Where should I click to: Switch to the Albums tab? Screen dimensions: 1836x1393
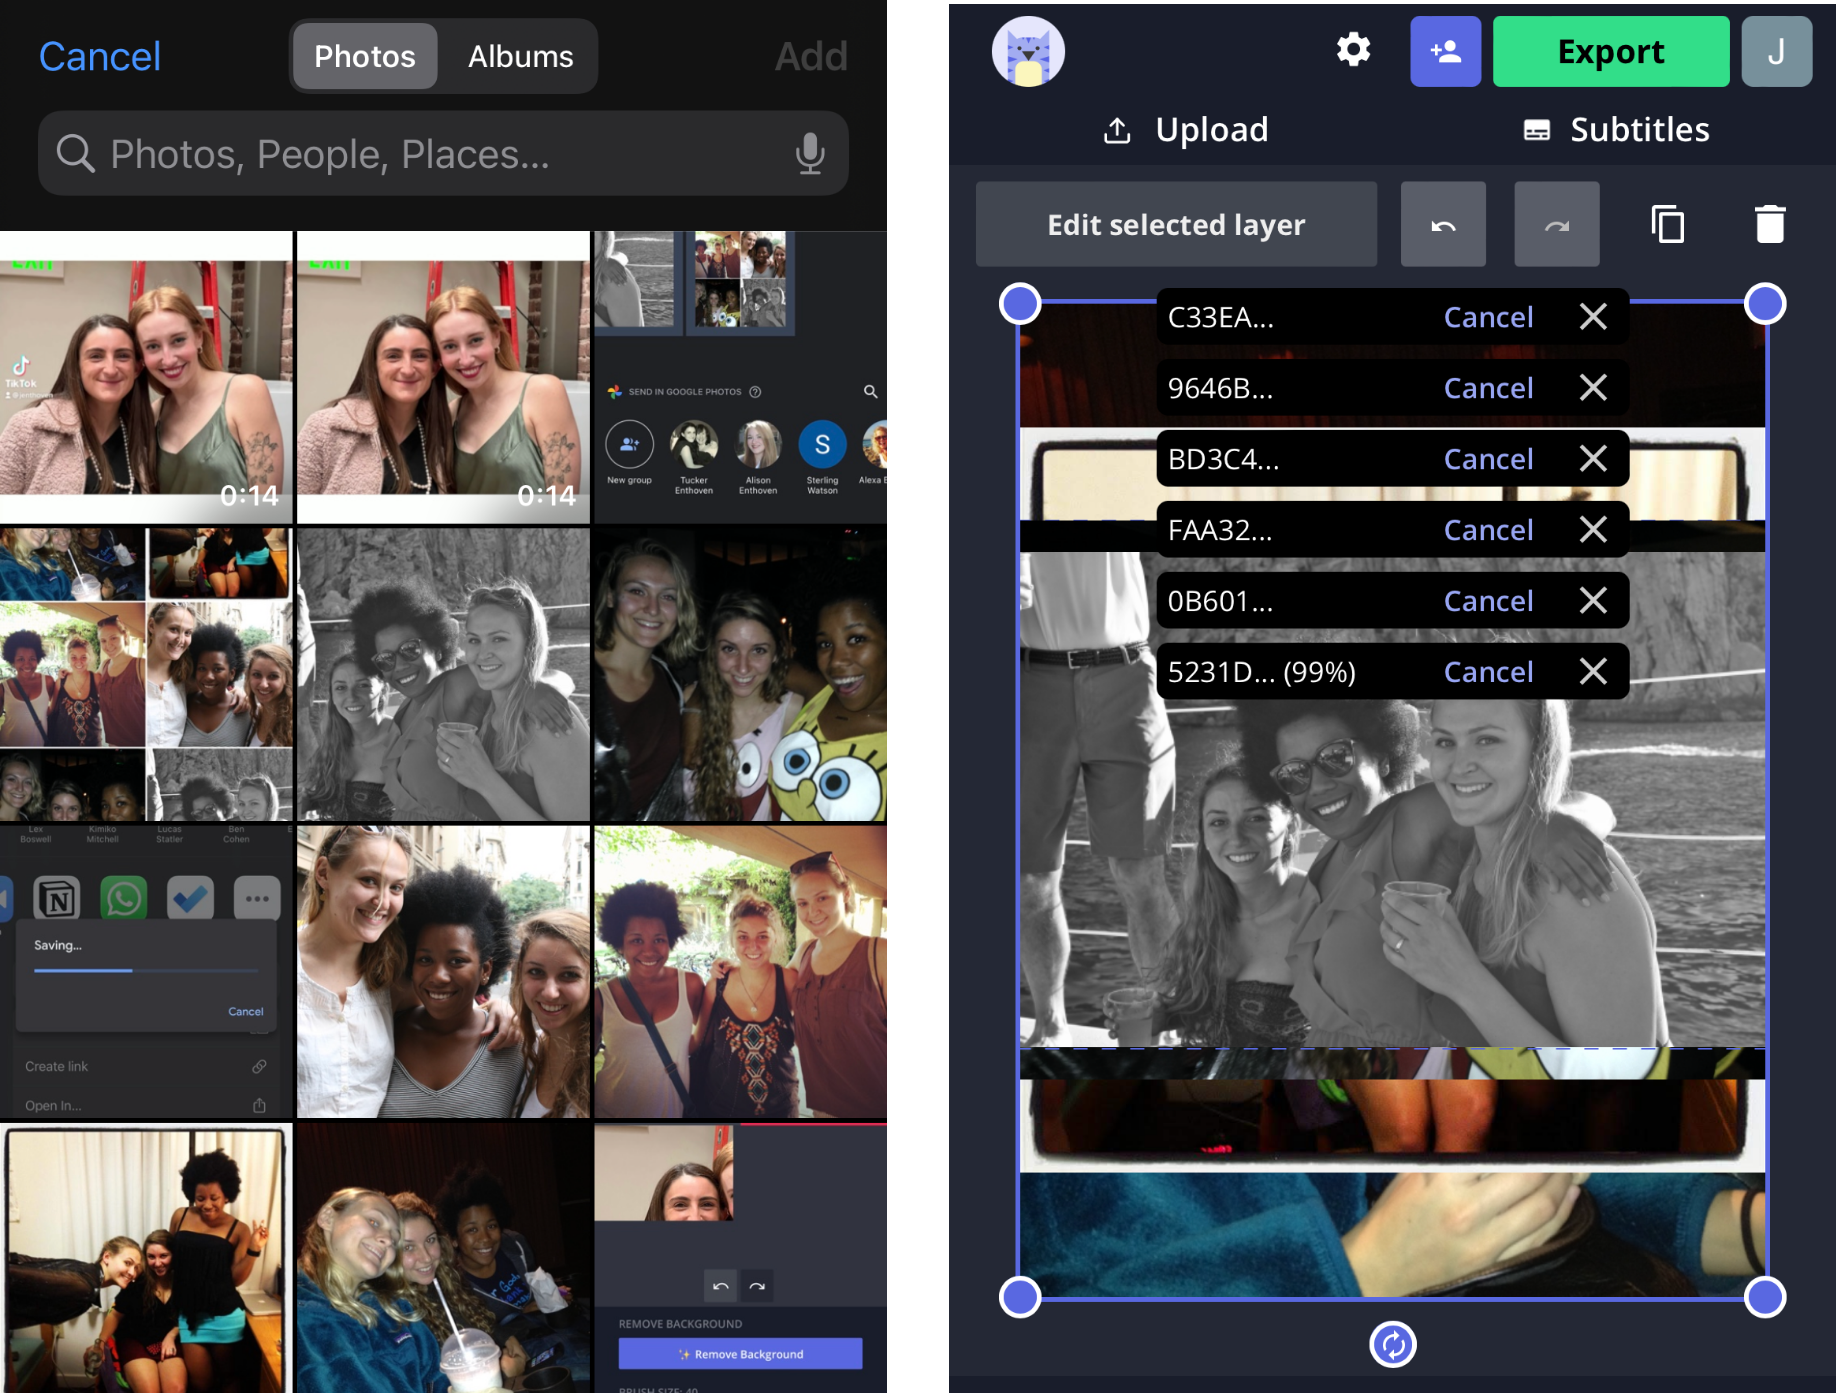coord(520,57)
